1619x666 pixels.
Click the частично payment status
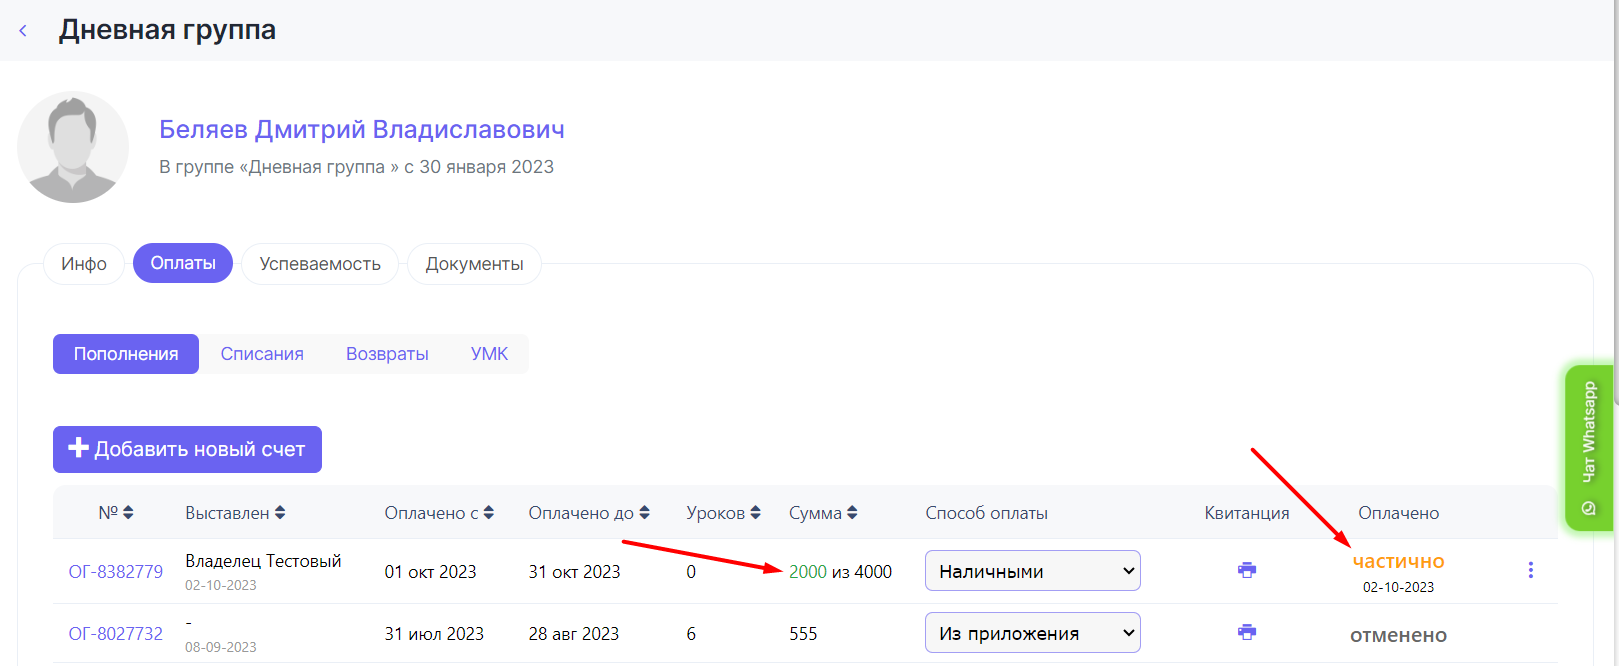pos(1398,562)
